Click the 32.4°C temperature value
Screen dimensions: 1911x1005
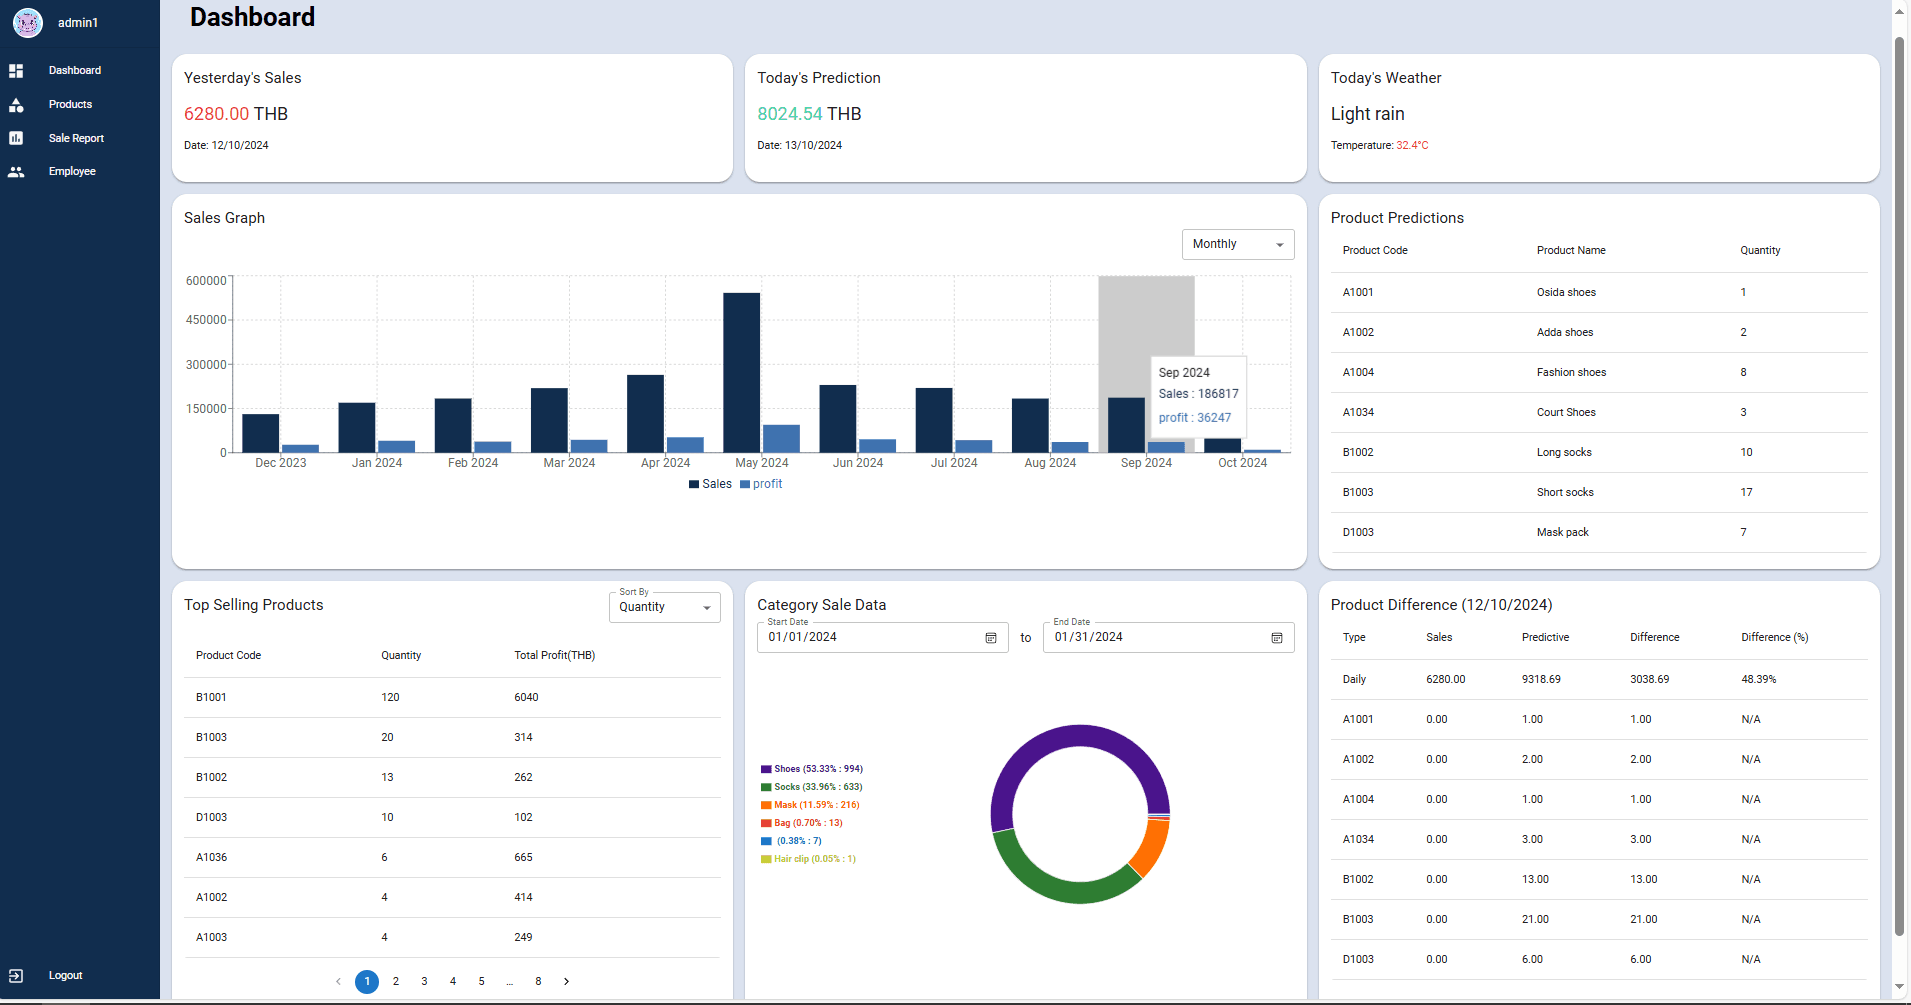pyautogui.click(x=1412, y=146)
